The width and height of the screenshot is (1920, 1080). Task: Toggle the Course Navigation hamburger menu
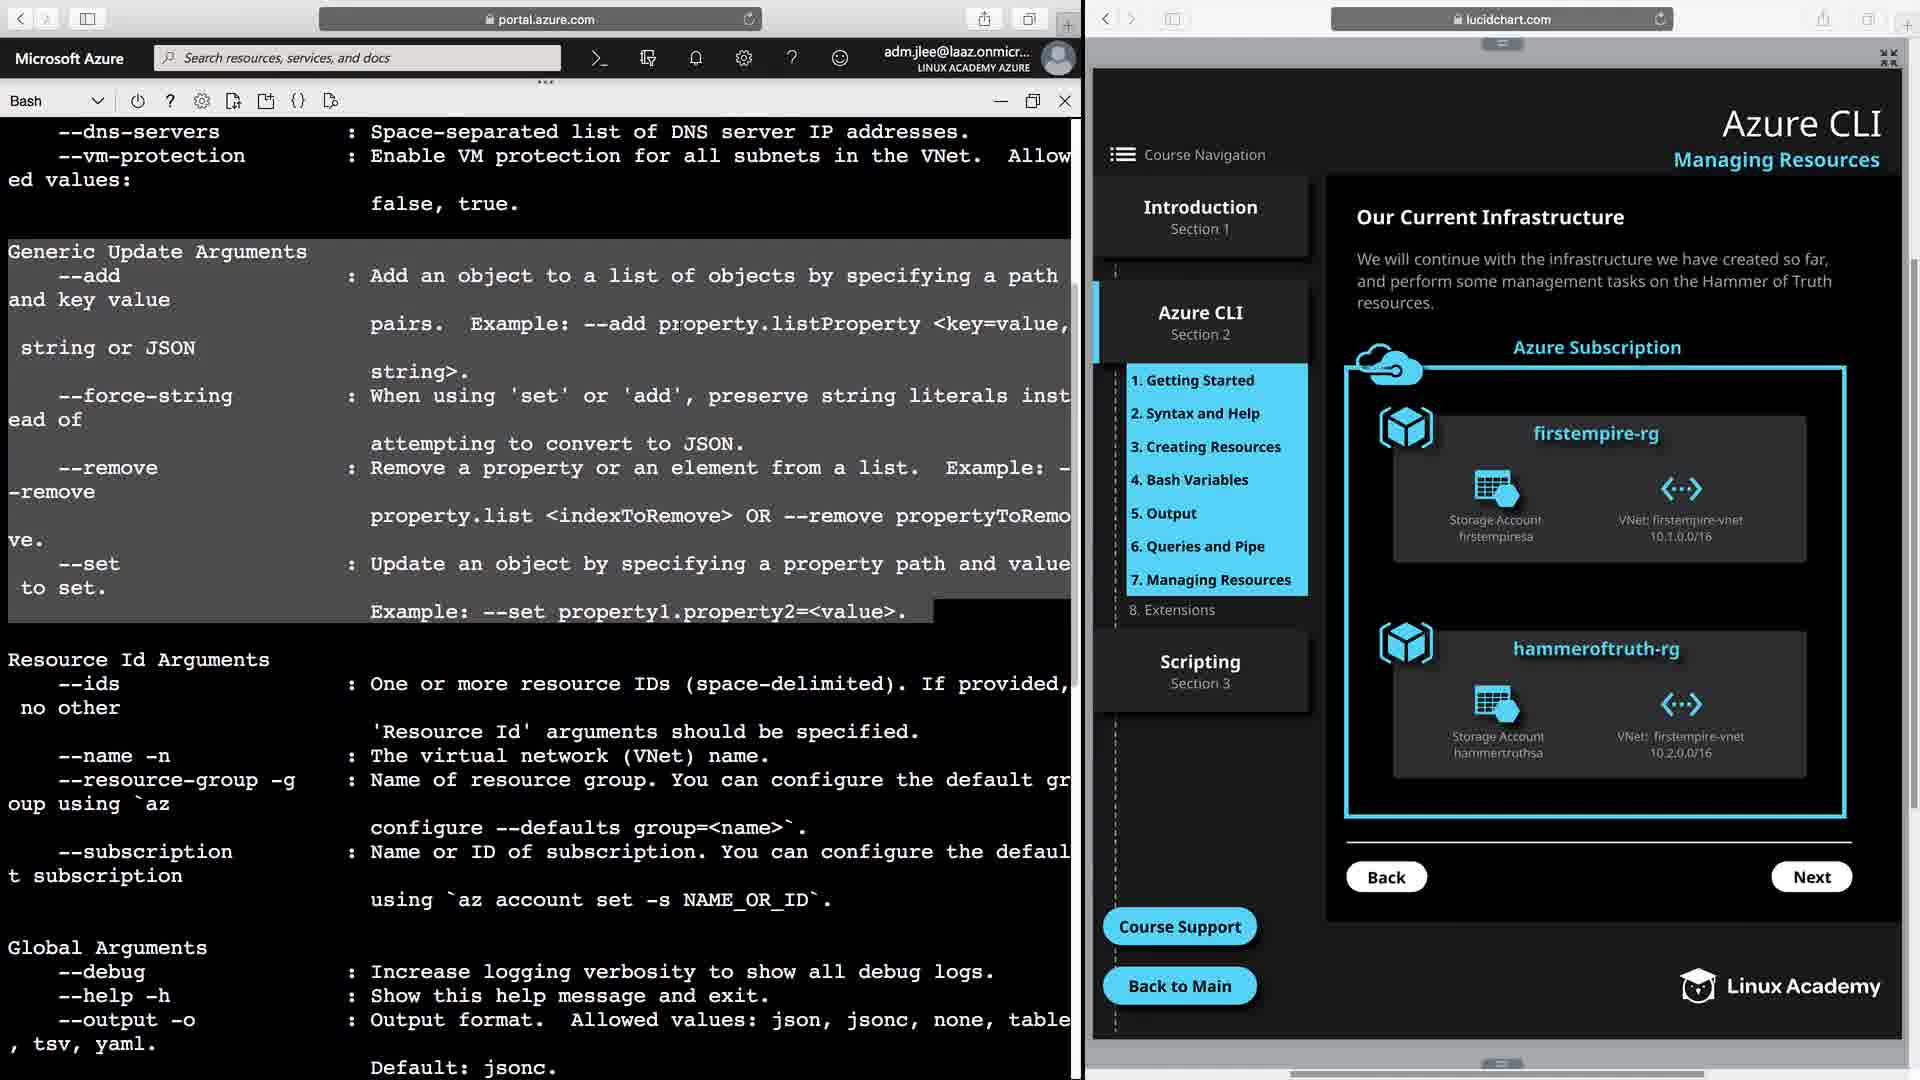coord(1122,154)
